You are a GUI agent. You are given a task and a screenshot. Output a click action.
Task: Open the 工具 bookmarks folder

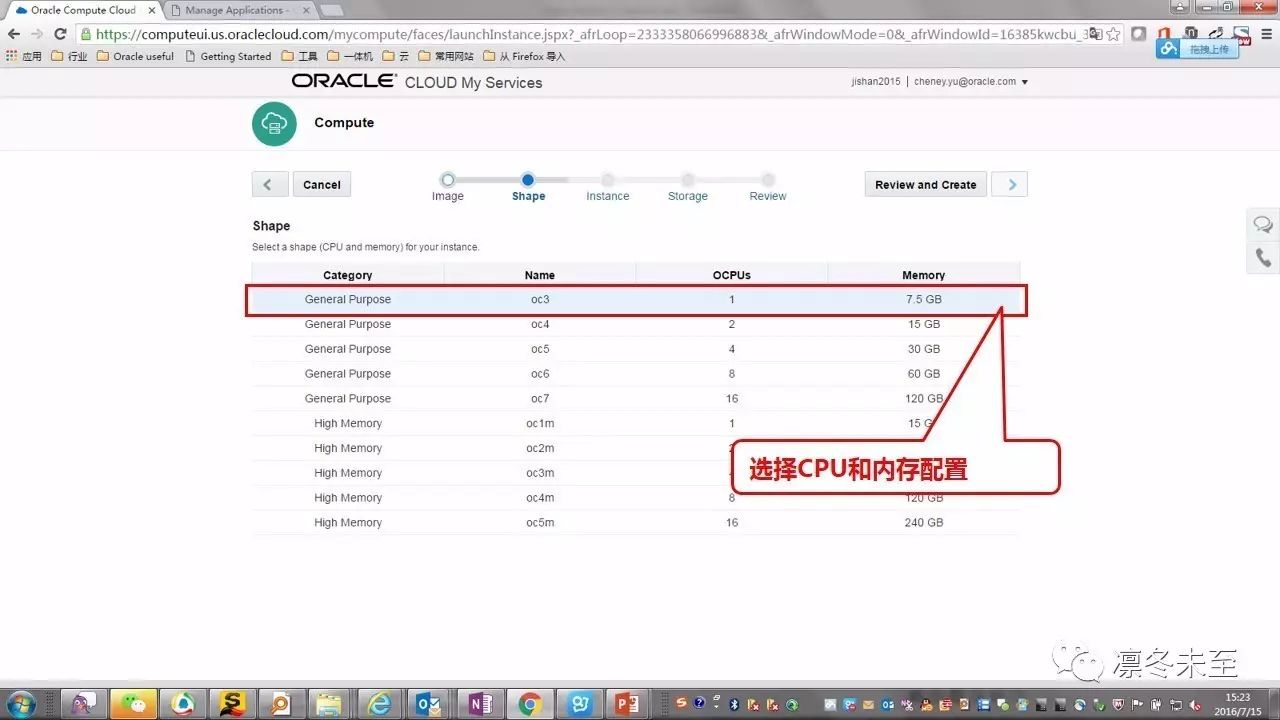pos(300,57)
